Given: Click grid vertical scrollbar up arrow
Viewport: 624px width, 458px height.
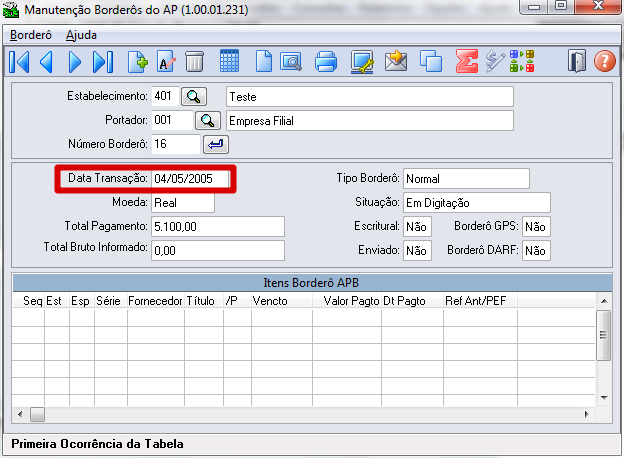Looking at the screenshot, I should 604,301.
